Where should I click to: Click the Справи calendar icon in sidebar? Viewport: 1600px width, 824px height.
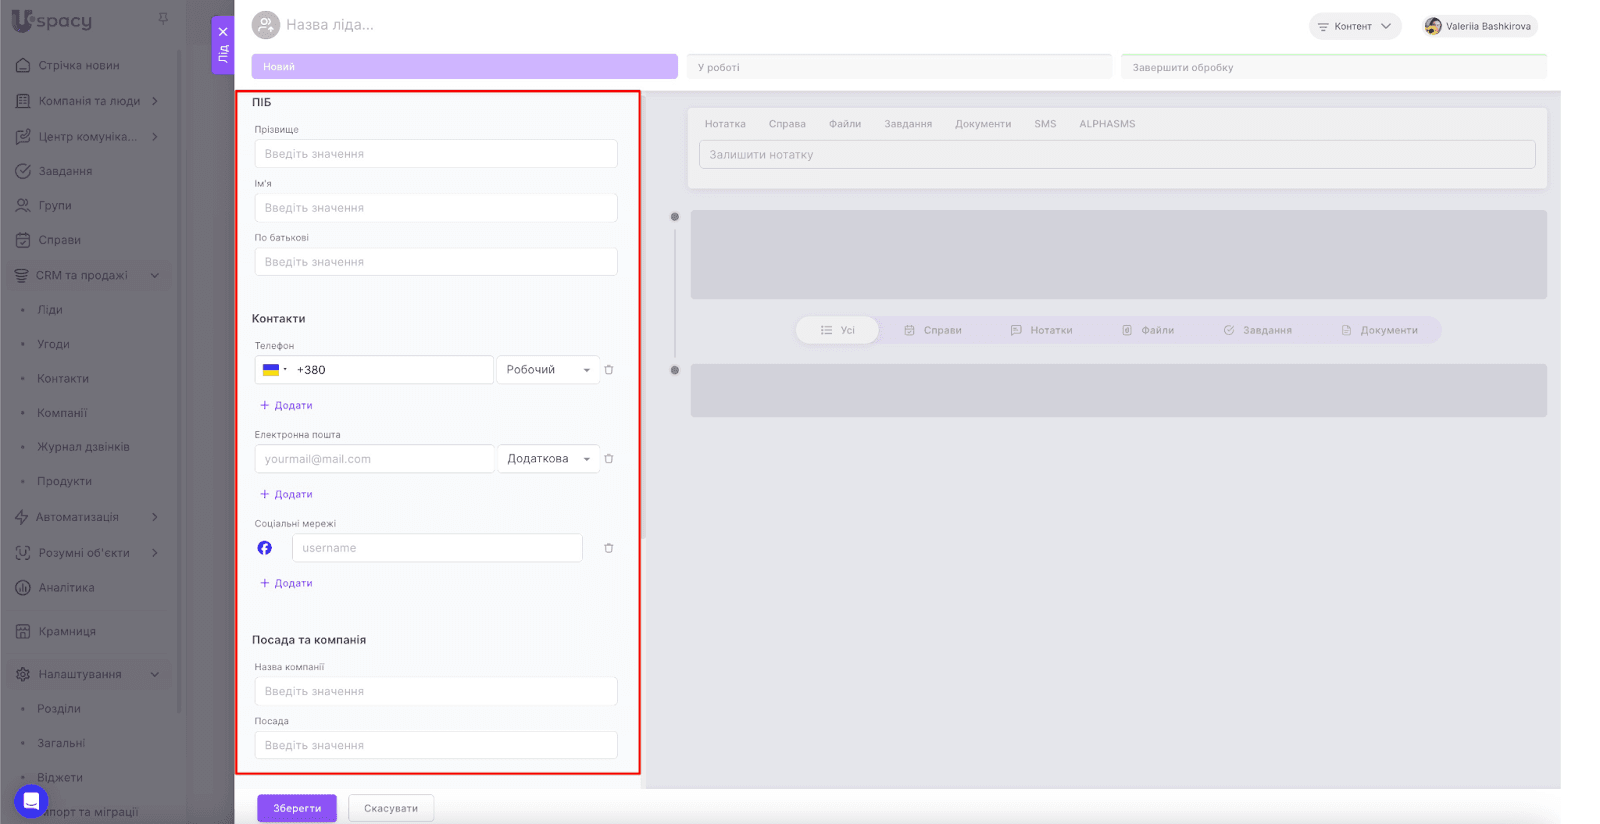(x=23, y=240)
